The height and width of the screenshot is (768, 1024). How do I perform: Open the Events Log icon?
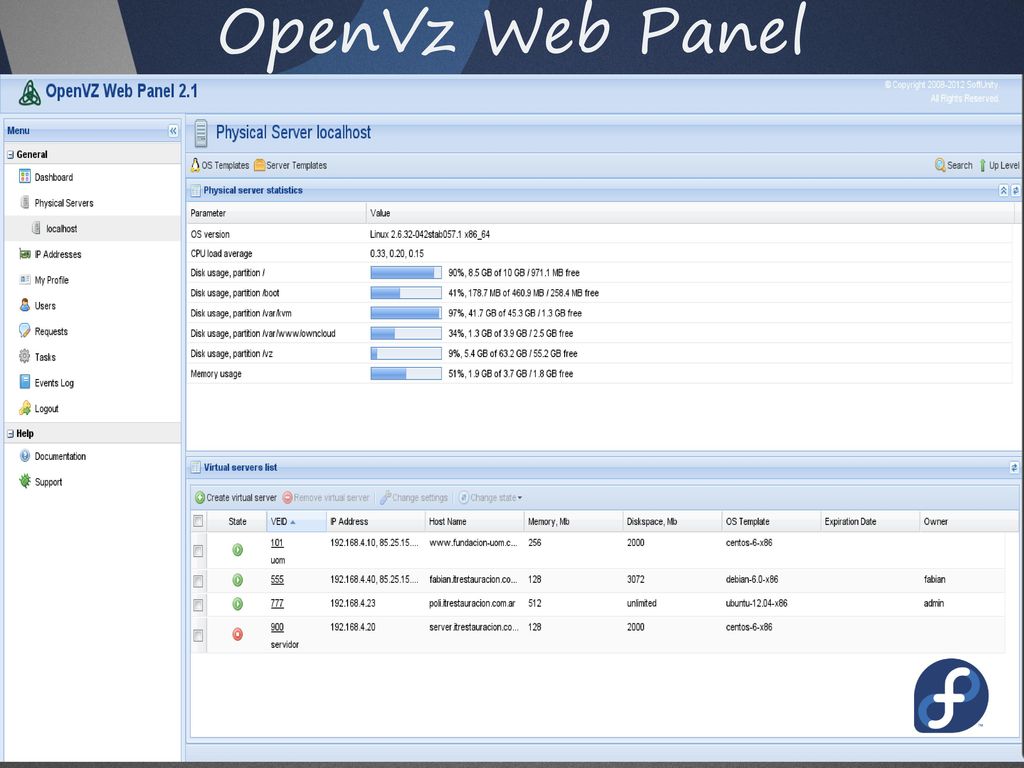(25, 382)
